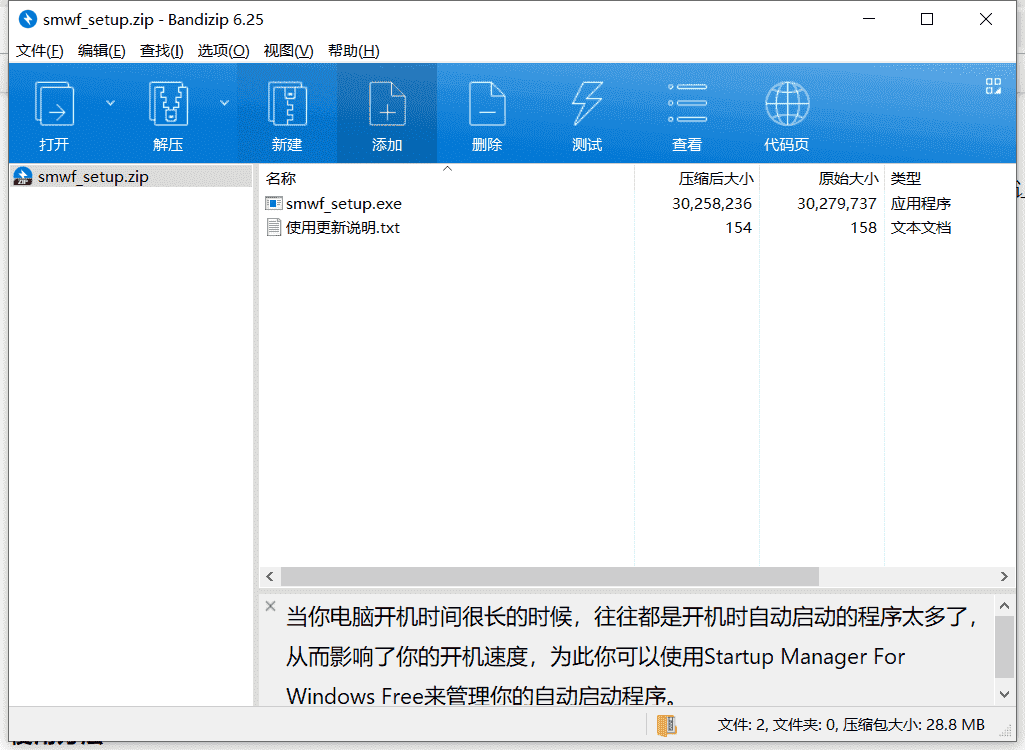Click the Add (添加) toolbar icon
Viewport: 1025px width, 750px height.
pos(387,103)
